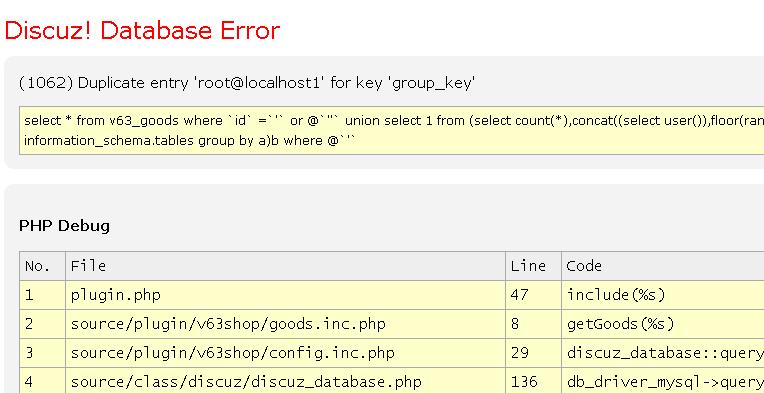Click row number "2" in the No. column
The height and width of the screenshot is (393, 764).
(x=42, y=324)
